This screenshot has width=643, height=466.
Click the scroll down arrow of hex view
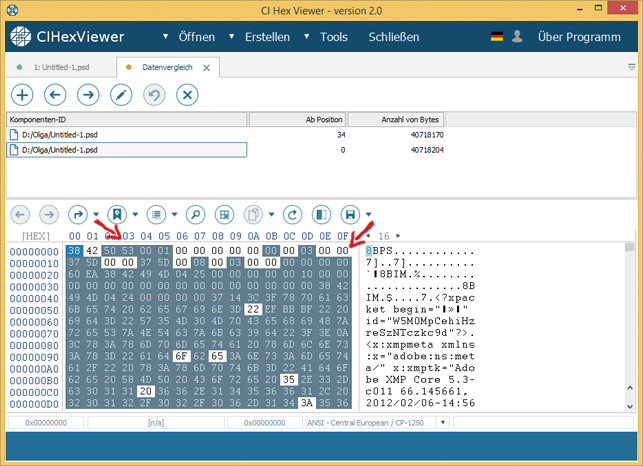point(630,407)
